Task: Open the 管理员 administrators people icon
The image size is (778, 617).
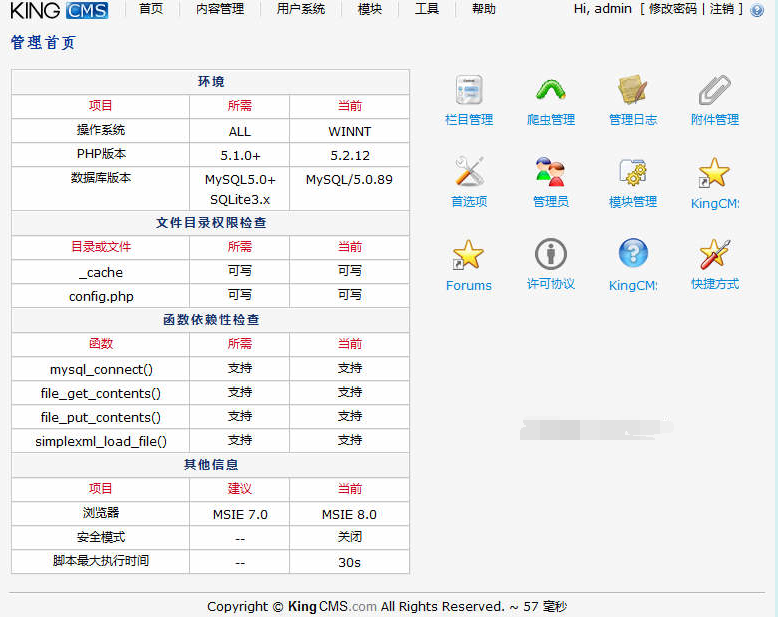Action: 551,172
